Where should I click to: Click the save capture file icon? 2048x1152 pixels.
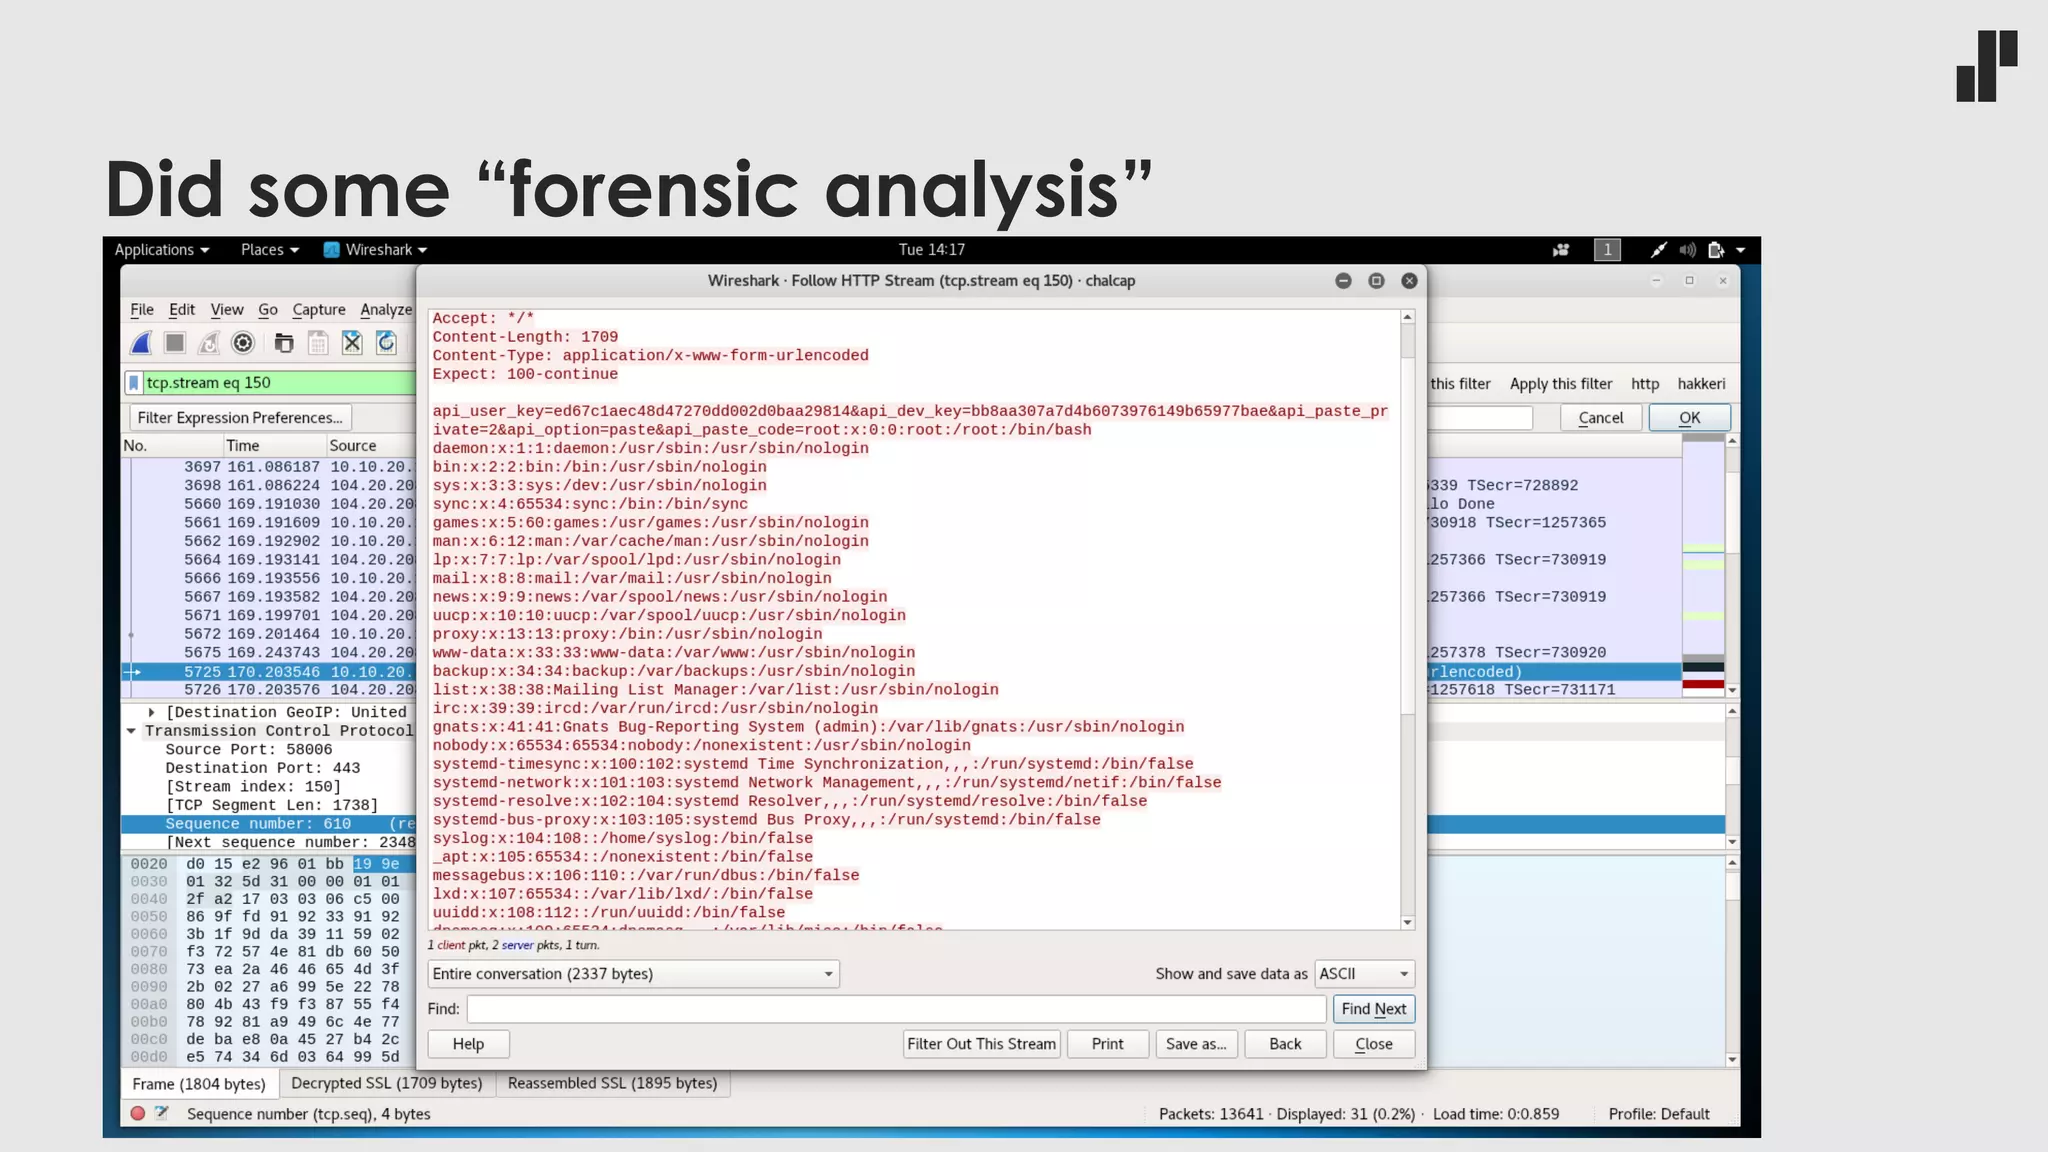pyautogui.click(x=318, y=343)
